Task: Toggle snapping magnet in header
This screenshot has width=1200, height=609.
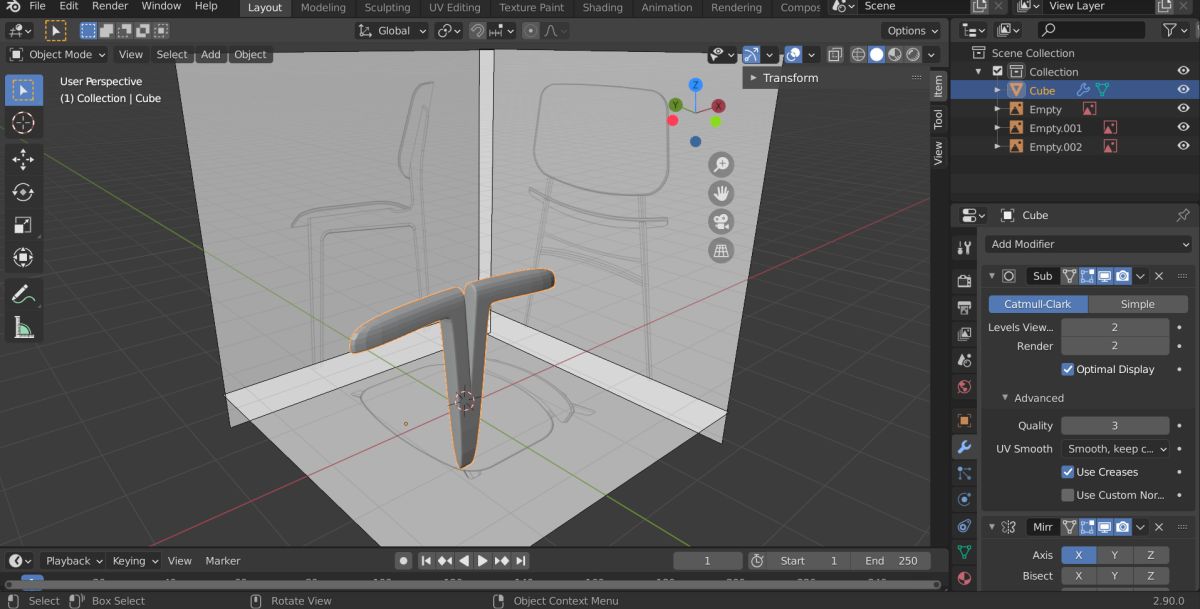Action: pyautogui.click(x=478, y=31)
